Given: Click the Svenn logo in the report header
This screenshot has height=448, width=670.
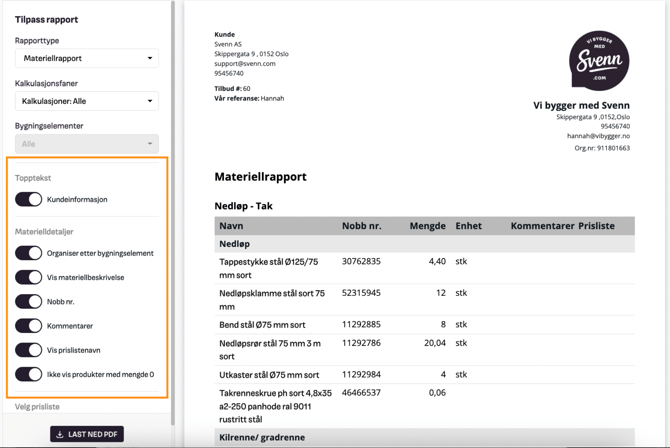Looking at the screenshot, I should pyautogui.click(x=598, y=60).
